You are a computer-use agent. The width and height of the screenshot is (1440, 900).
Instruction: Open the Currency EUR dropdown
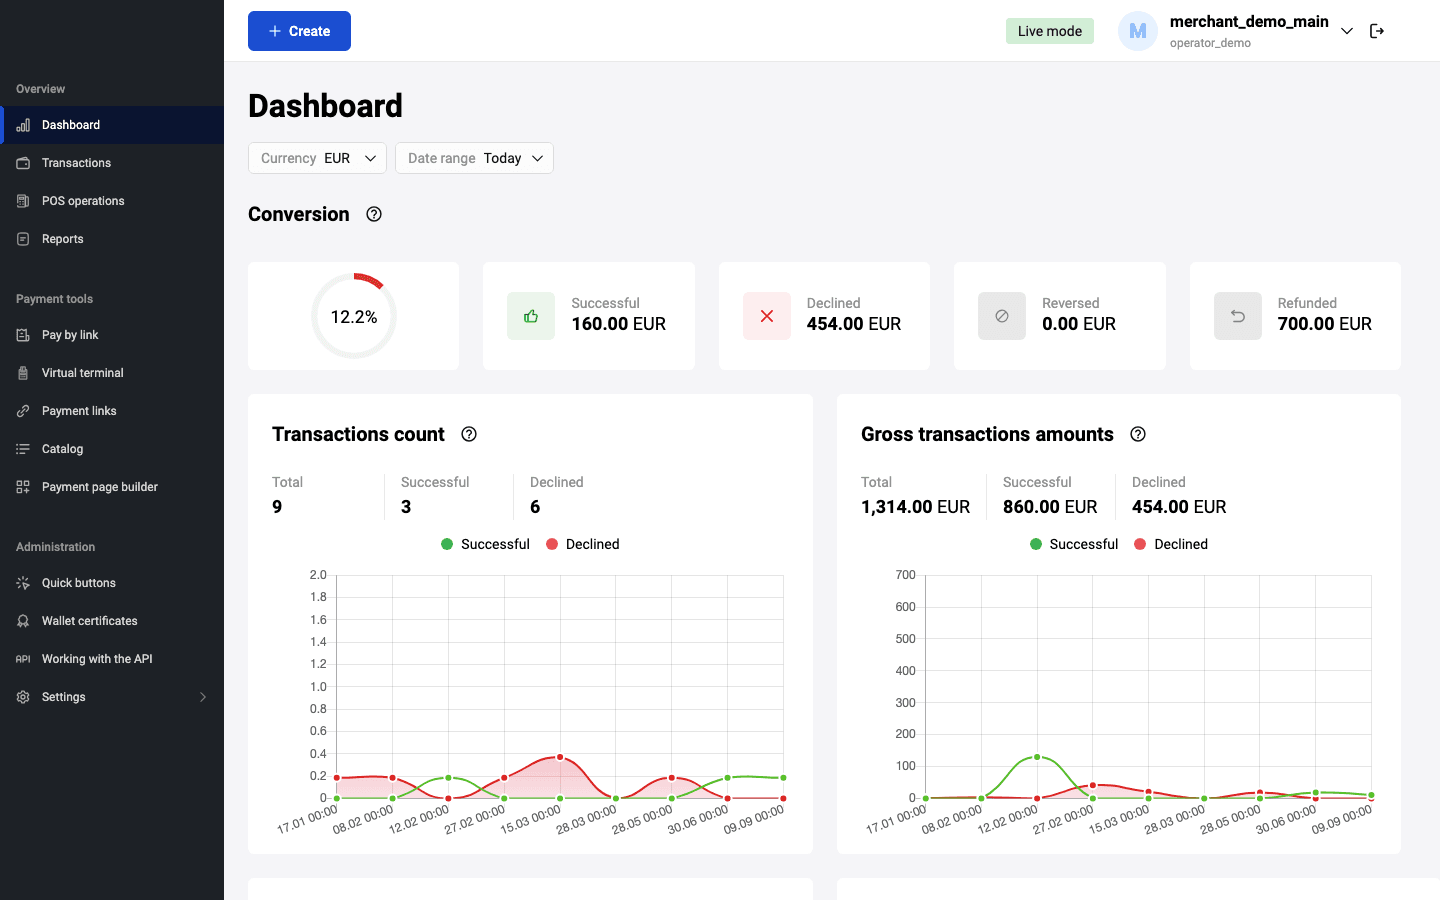(317, 158)
